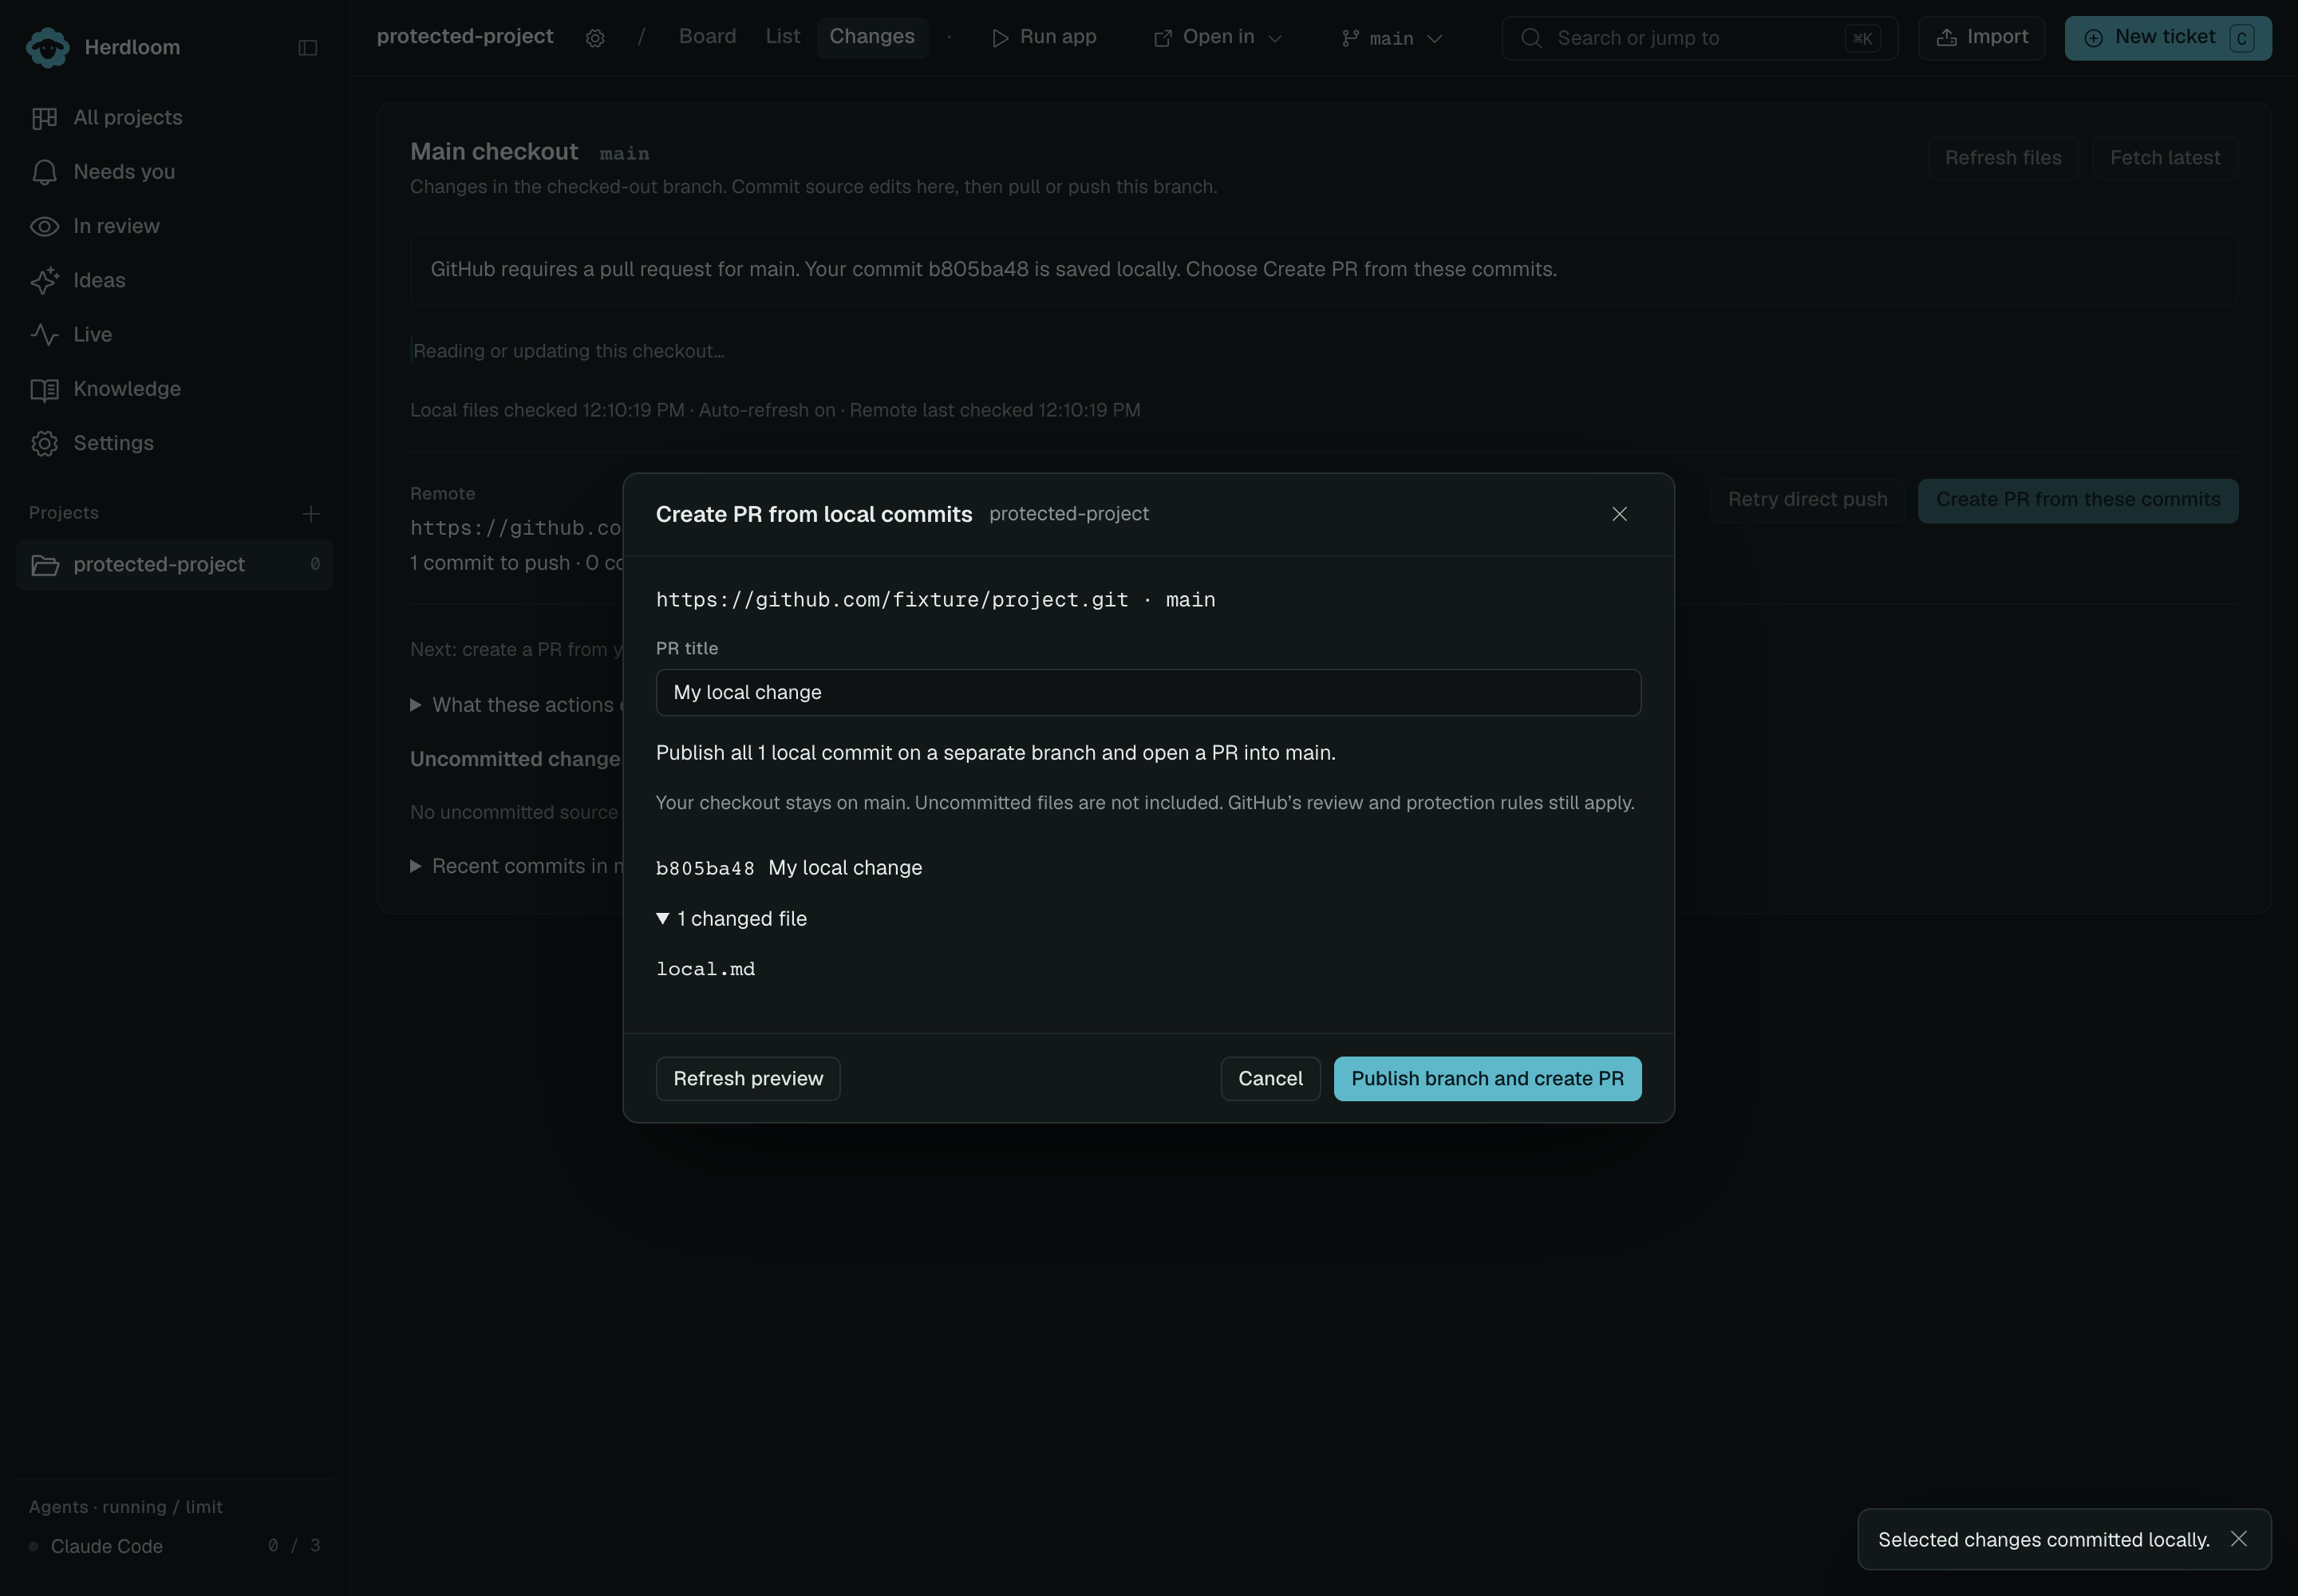Click Retry direct push
The height and width of the screenshot is (1596, 2298).
coord(1808,500)
